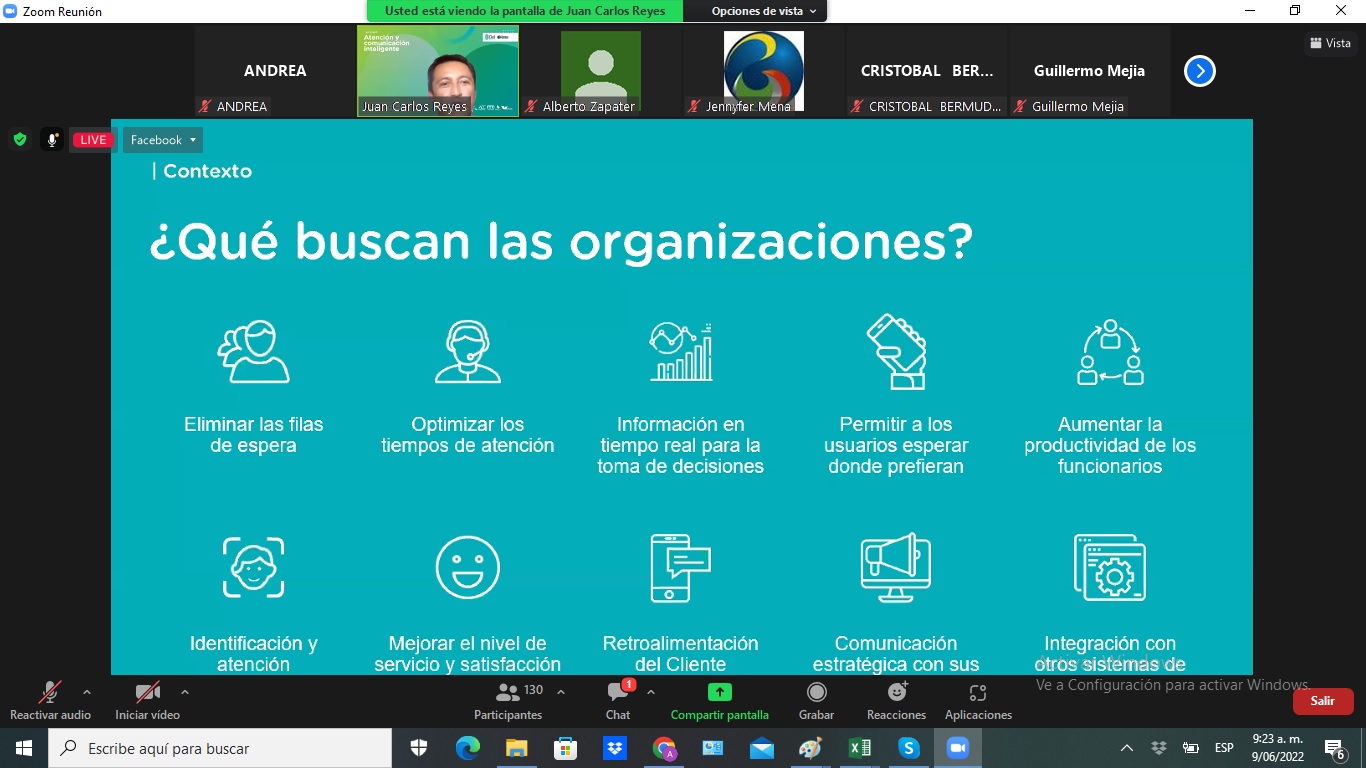The height and width of the screenshot is (768, 1366).
Task: Select ANDREA's participant tile
Action: point(275,71)
